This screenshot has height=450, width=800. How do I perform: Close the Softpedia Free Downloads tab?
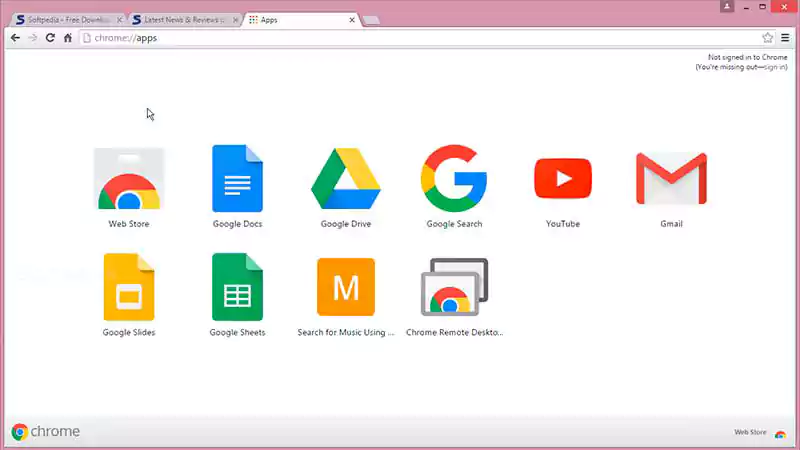pos(119,20)
